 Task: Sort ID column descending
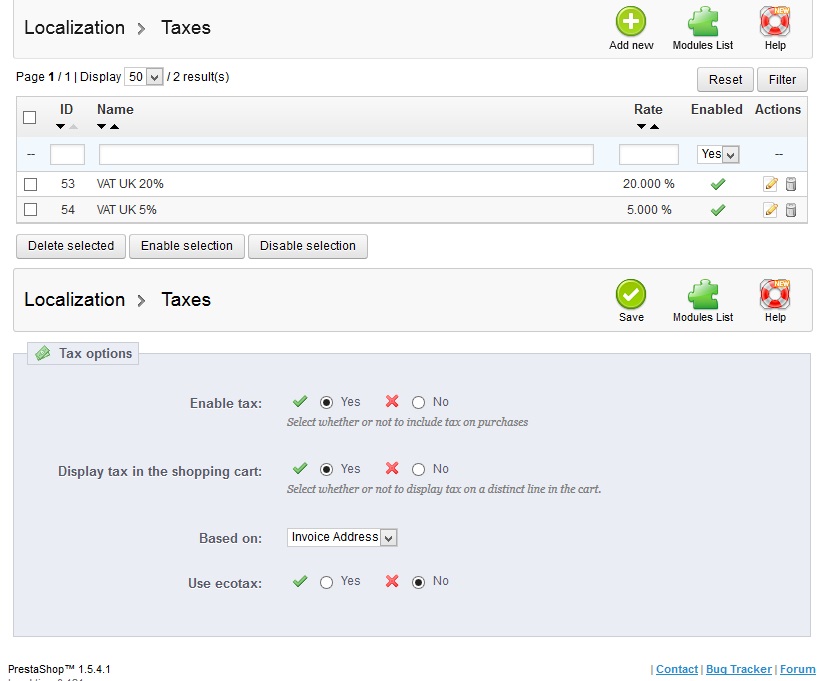[61, 126]
